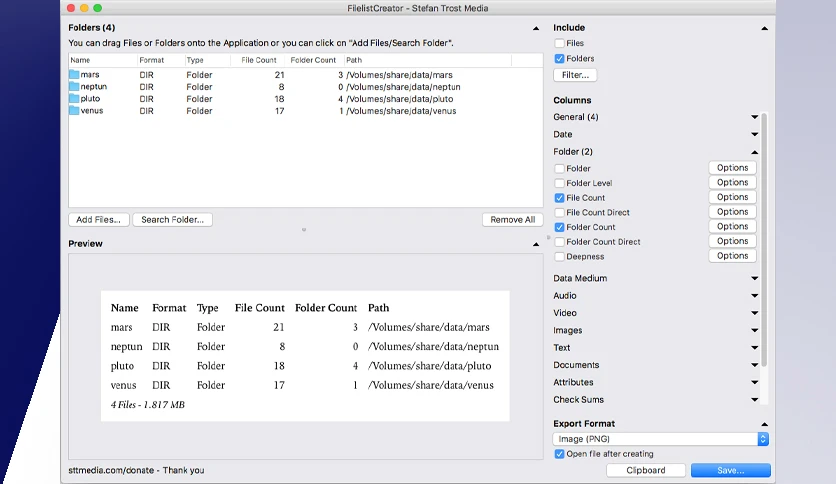
Task: Enable the Folder column checkbox
Action: tap(559, 168)
